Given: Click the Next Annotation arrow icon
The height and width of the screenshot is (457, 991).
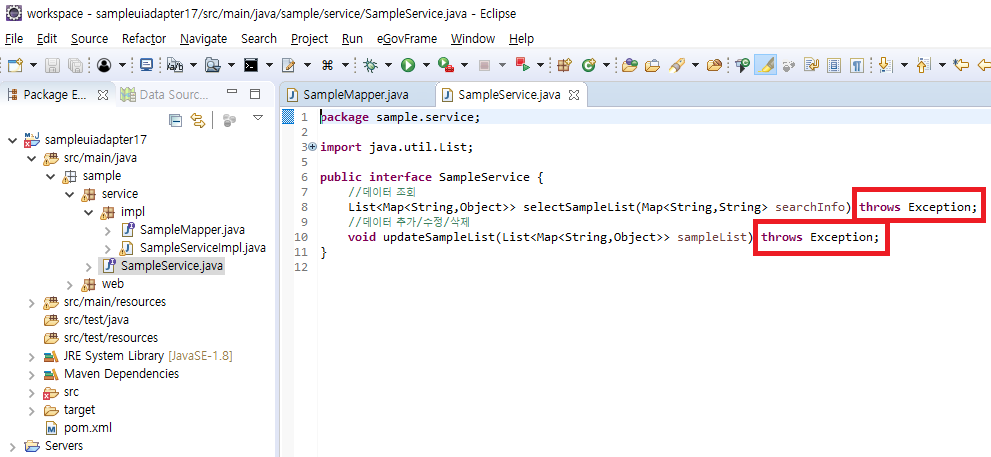Looking at the screenshot, I should click(884, 65).
